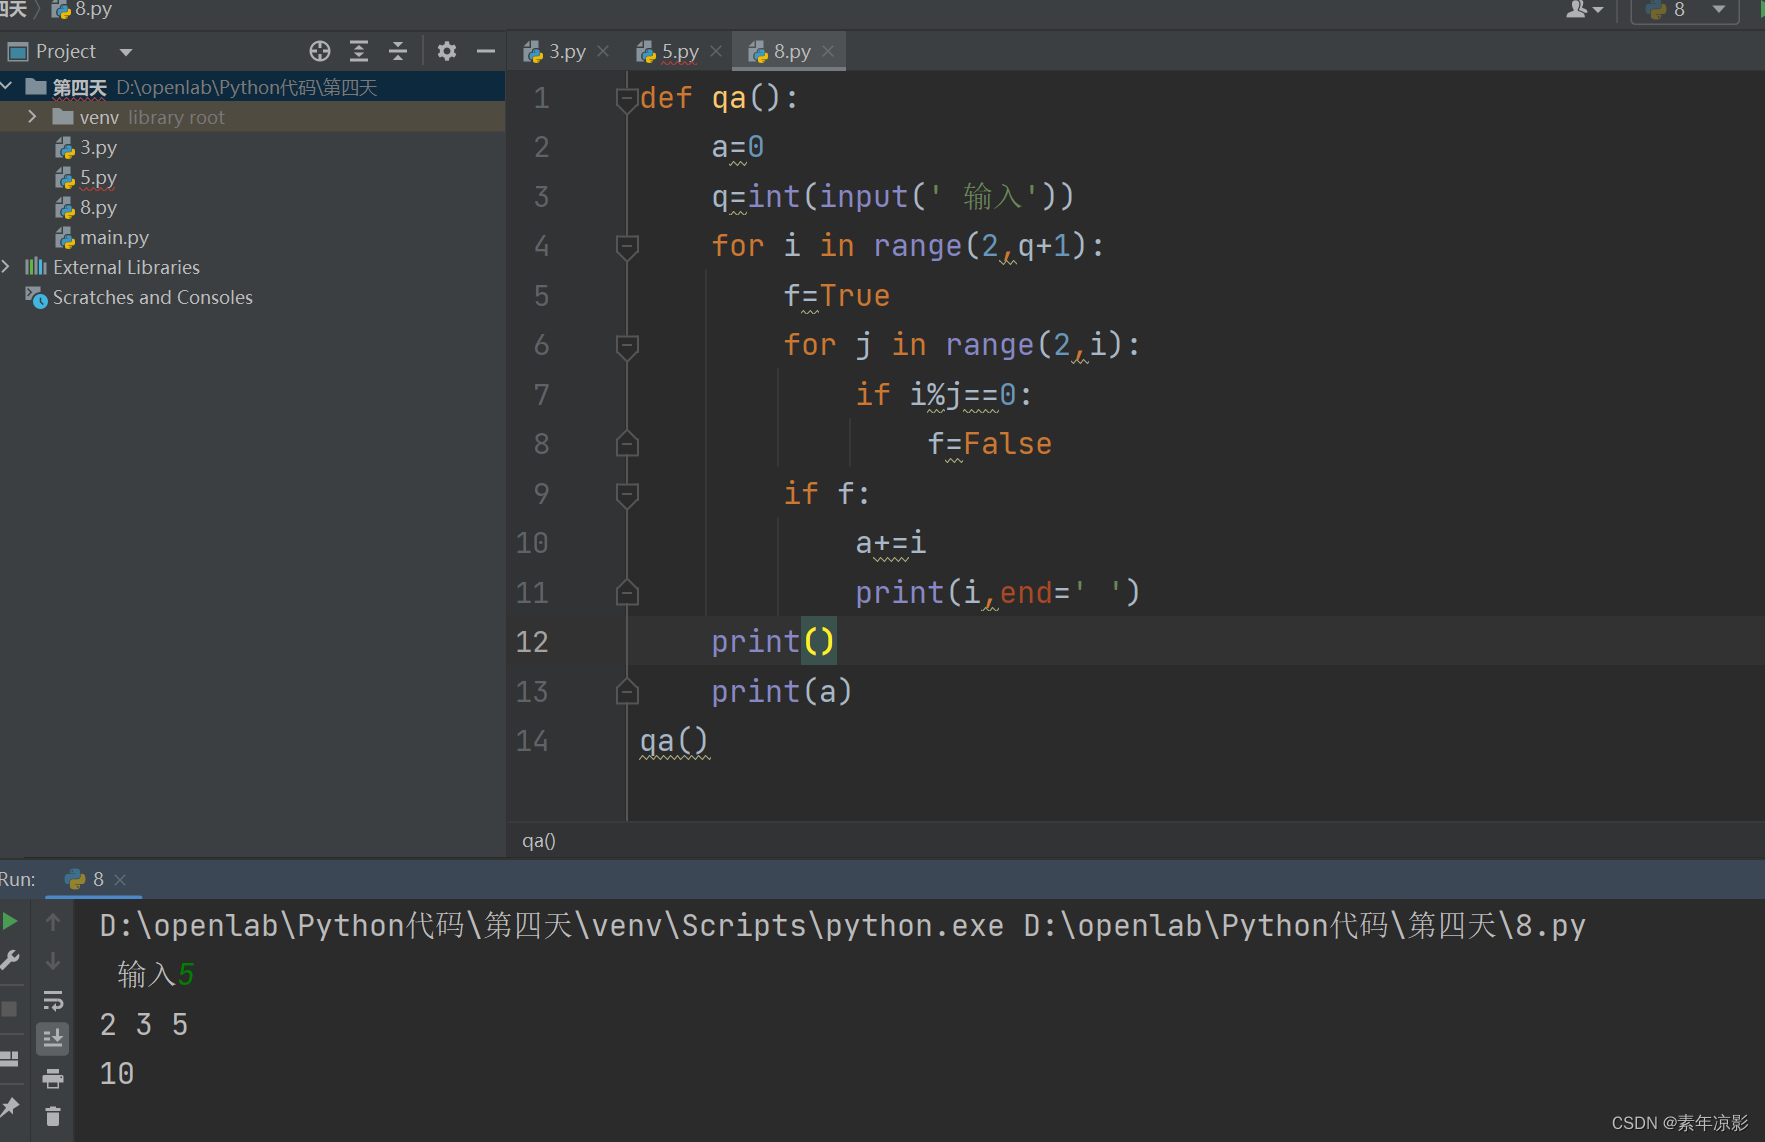
Task: Click the '2 3 5' output line
Action: (144, 1025)
